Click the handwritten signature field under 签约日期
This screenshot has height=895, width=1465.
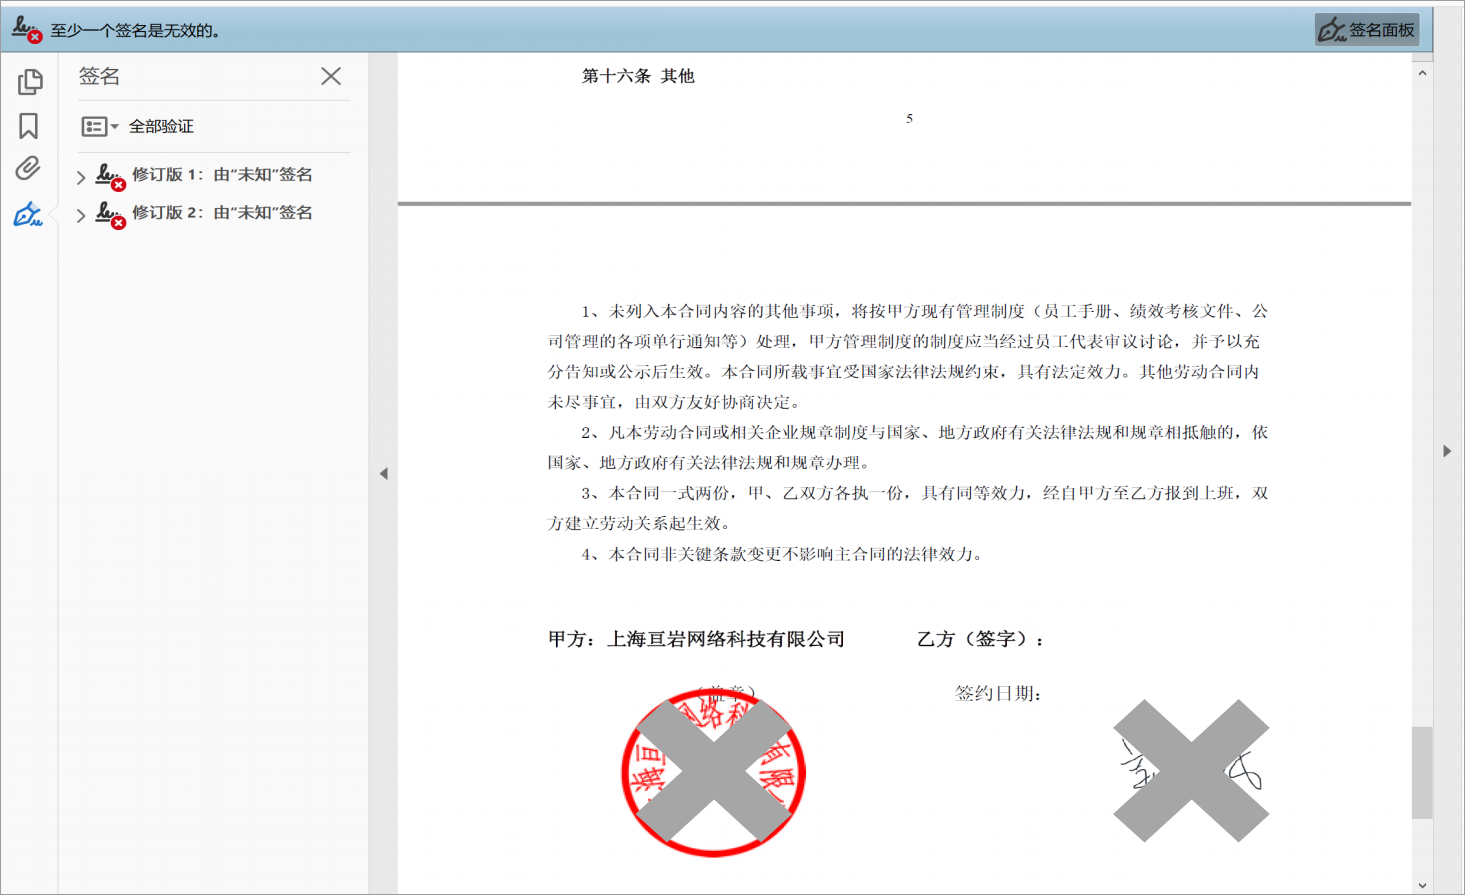tap(1191, 770)
